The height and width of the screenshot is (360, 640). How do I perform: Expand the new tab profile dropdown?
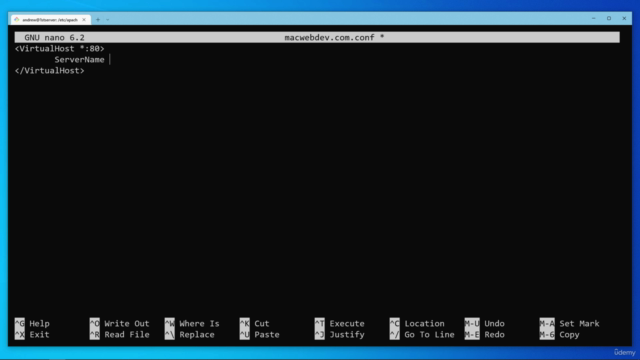click(108, 20)
